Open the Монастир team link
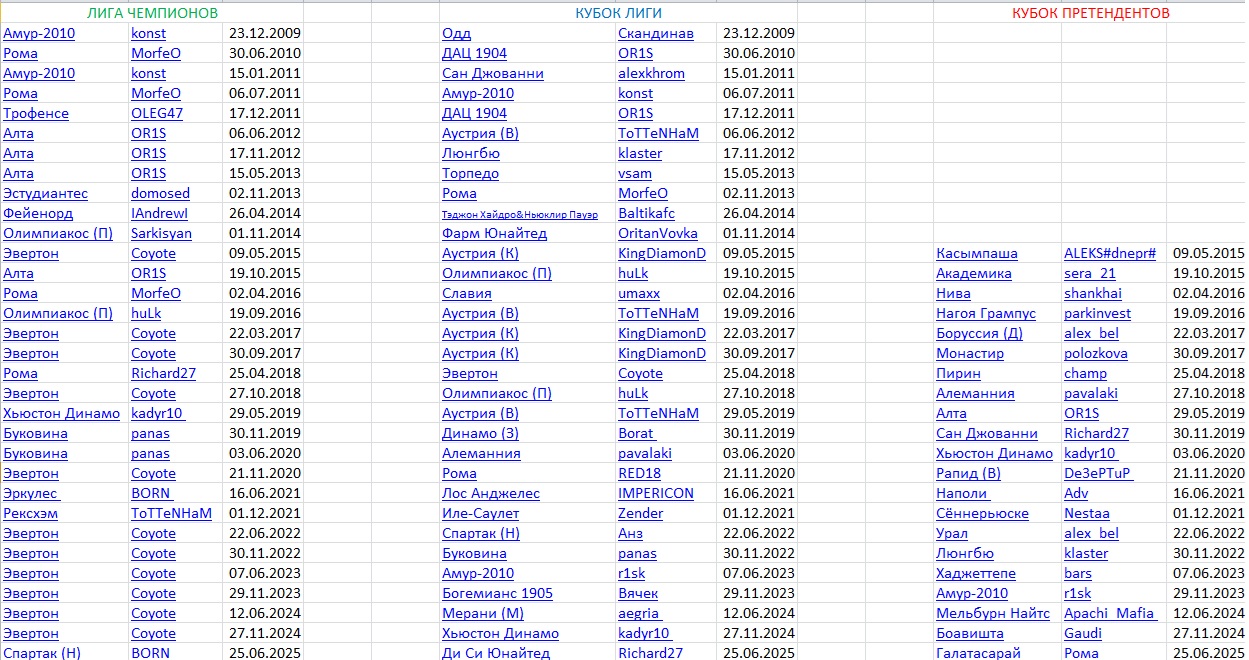Screen dimensions: 1249x660 [x=970, y=353]
